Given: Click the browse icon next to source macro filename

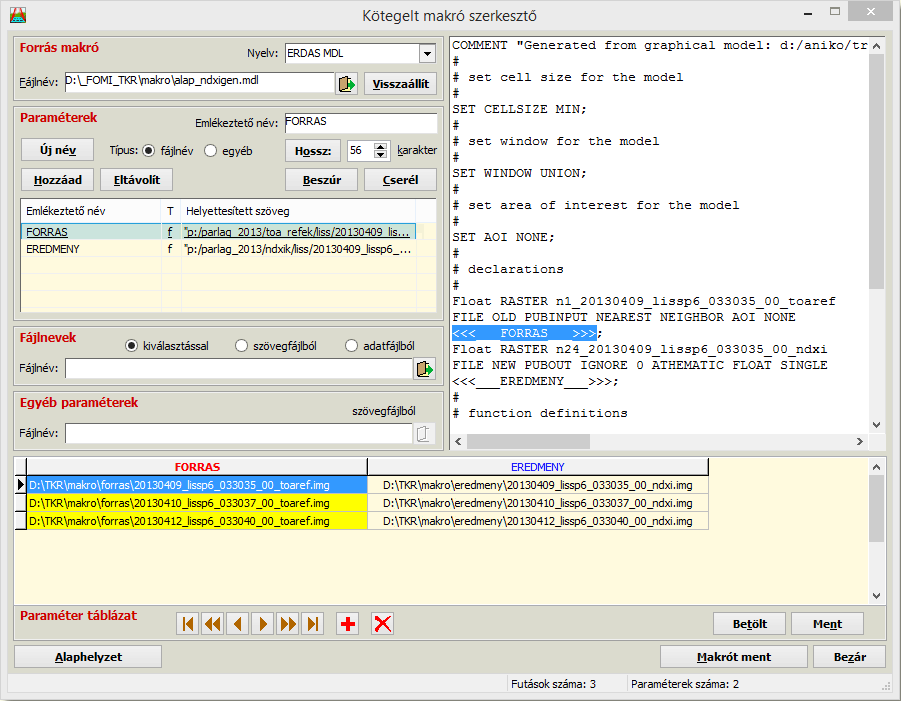Looking at the screenshot, I should pyautogui.click(x=346, y=83).
